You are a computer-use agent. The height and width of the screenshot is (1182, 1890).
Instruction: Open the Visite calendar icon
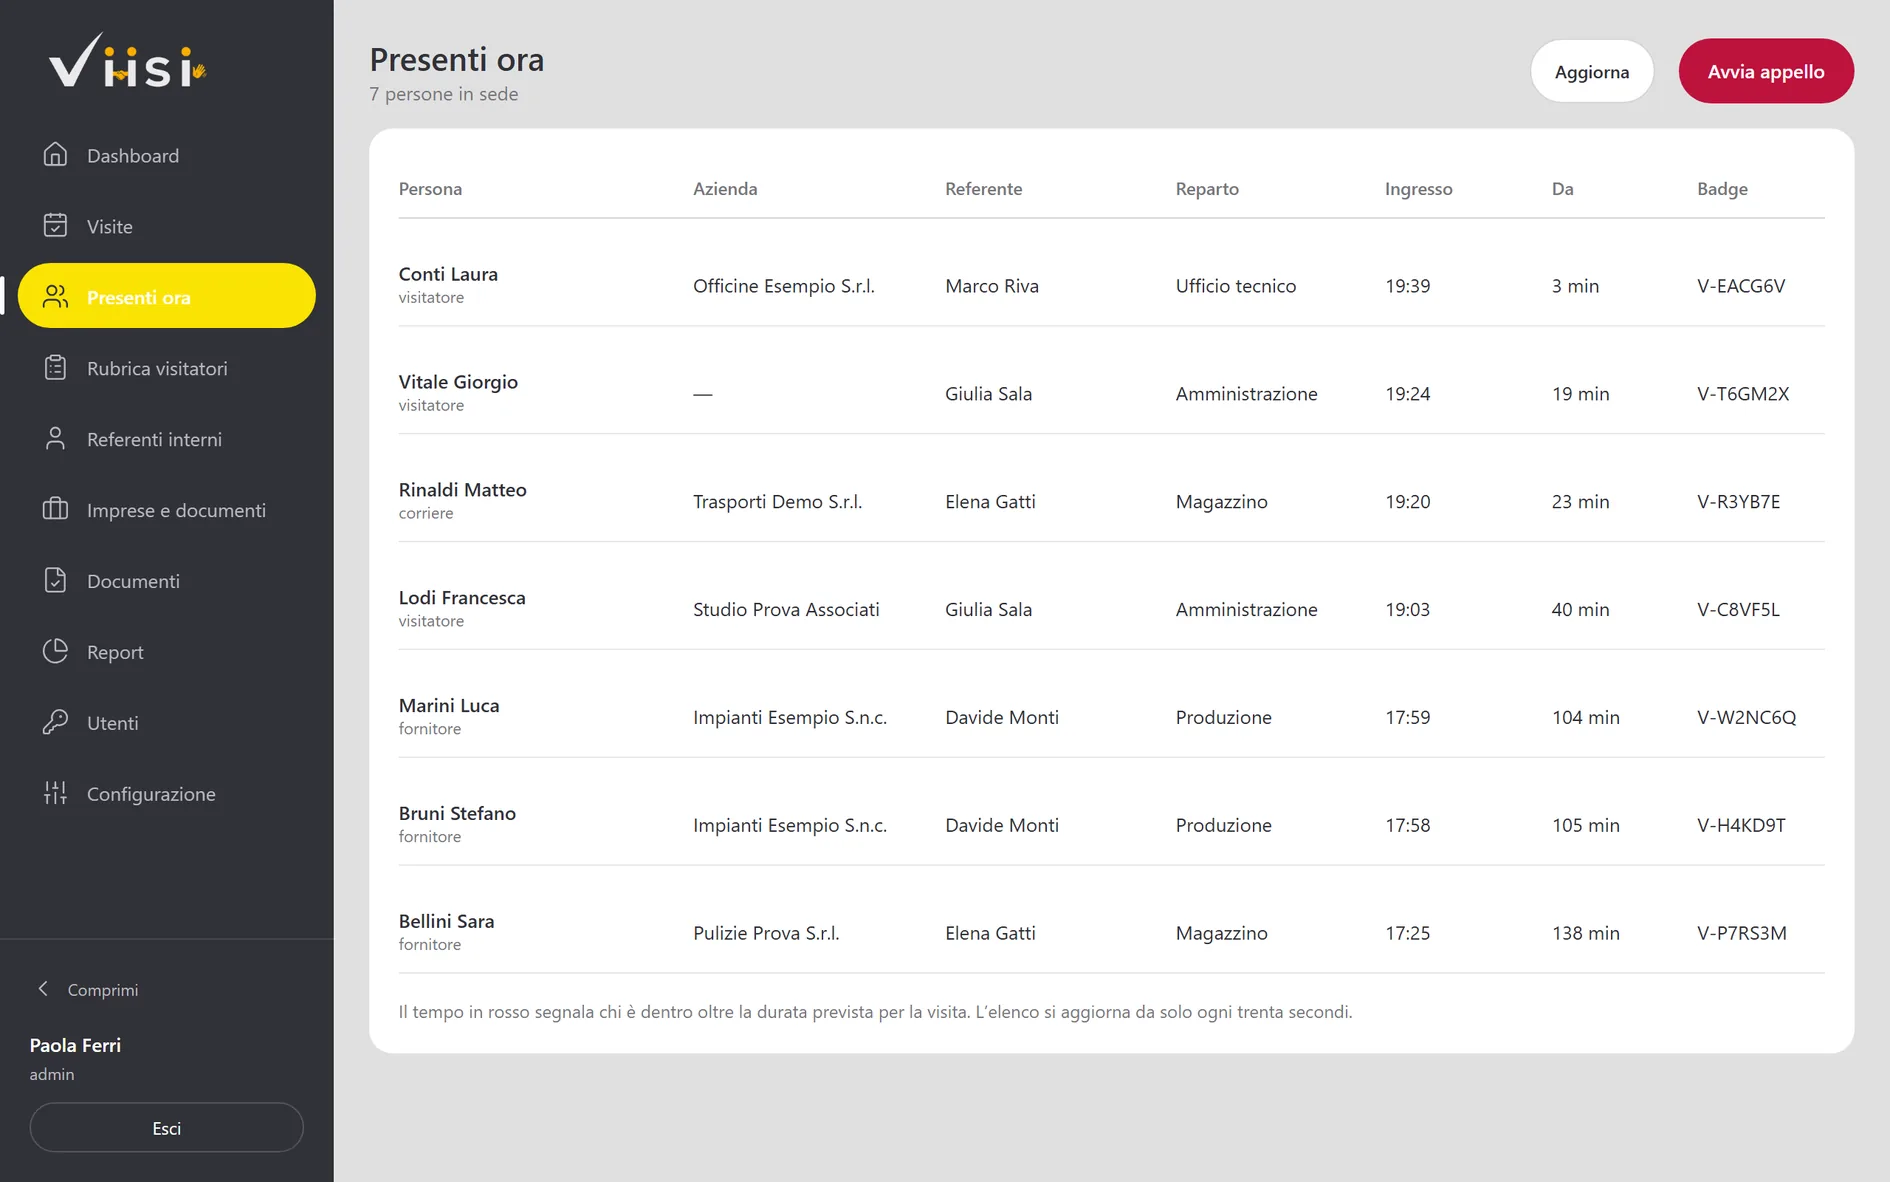[55, 226]
